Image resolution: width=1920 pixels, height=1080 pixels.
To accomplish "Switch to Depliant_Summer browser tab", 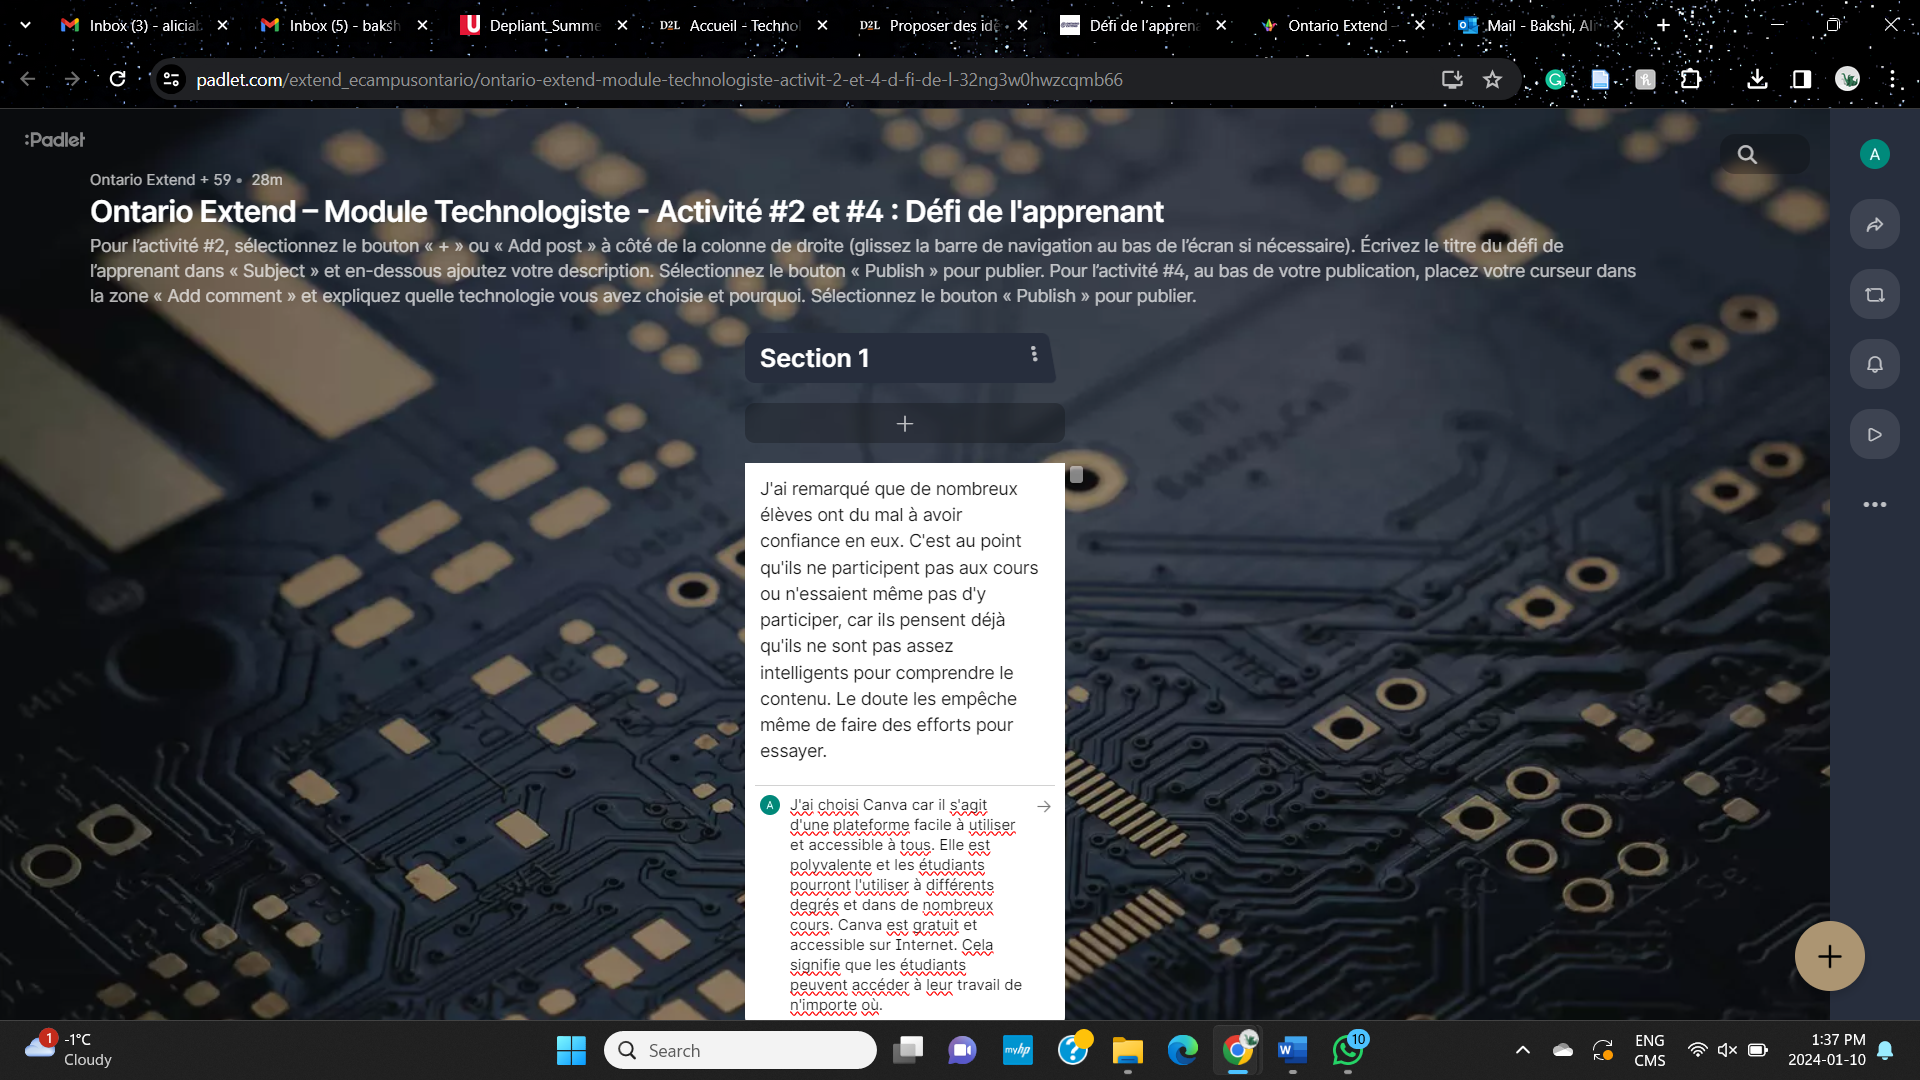I will (543, 25).
